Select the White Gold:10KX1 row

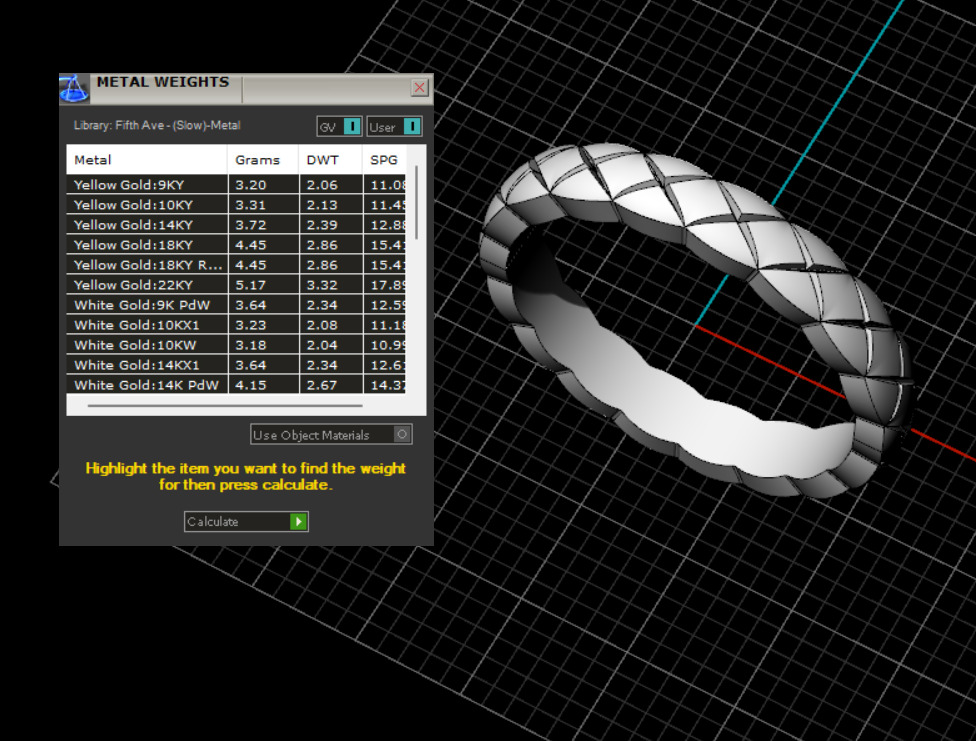click(x=237, y=324)
